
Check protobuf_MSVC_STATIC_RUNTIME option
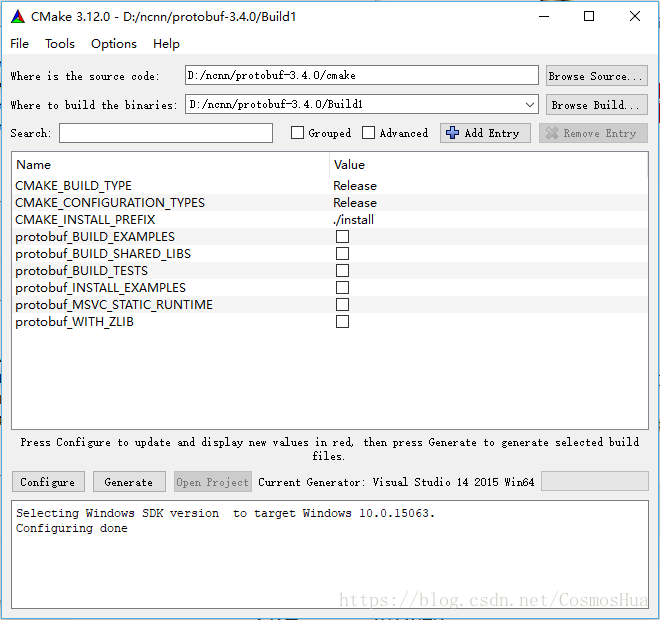[342, 304]
